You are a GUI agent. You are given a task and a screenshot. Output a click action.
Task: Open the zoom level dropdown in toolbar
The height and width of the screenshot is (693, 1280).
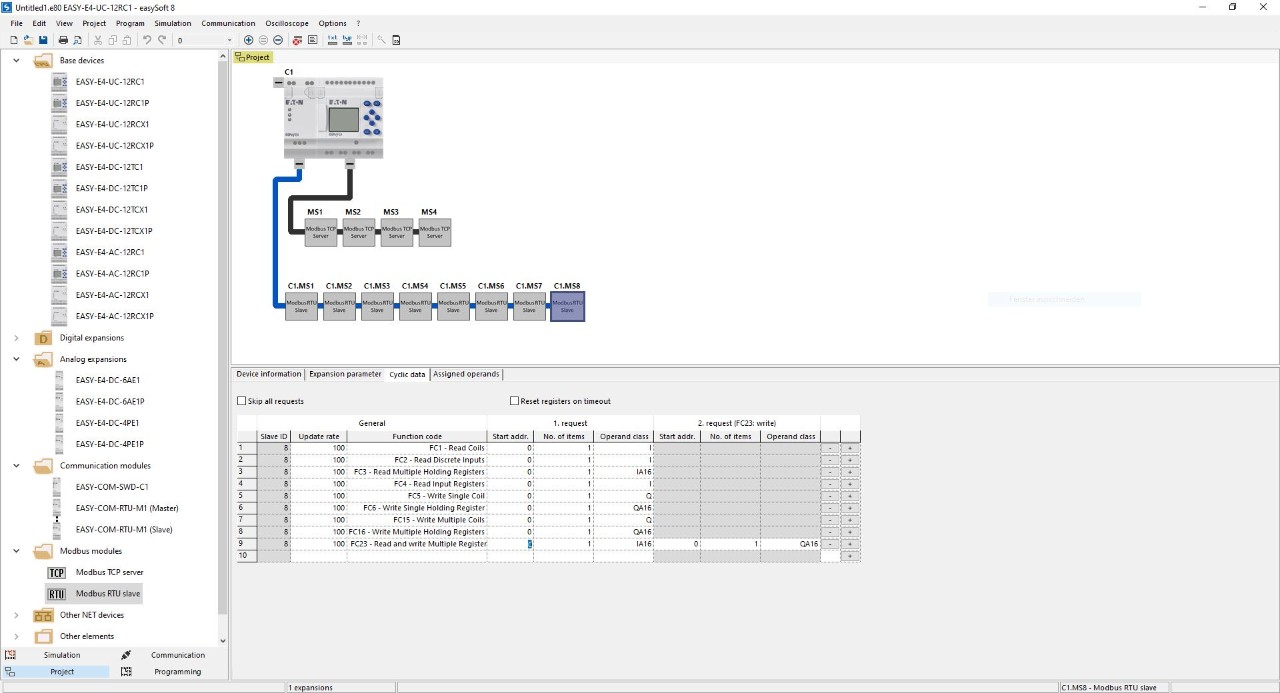coord(229,40)
